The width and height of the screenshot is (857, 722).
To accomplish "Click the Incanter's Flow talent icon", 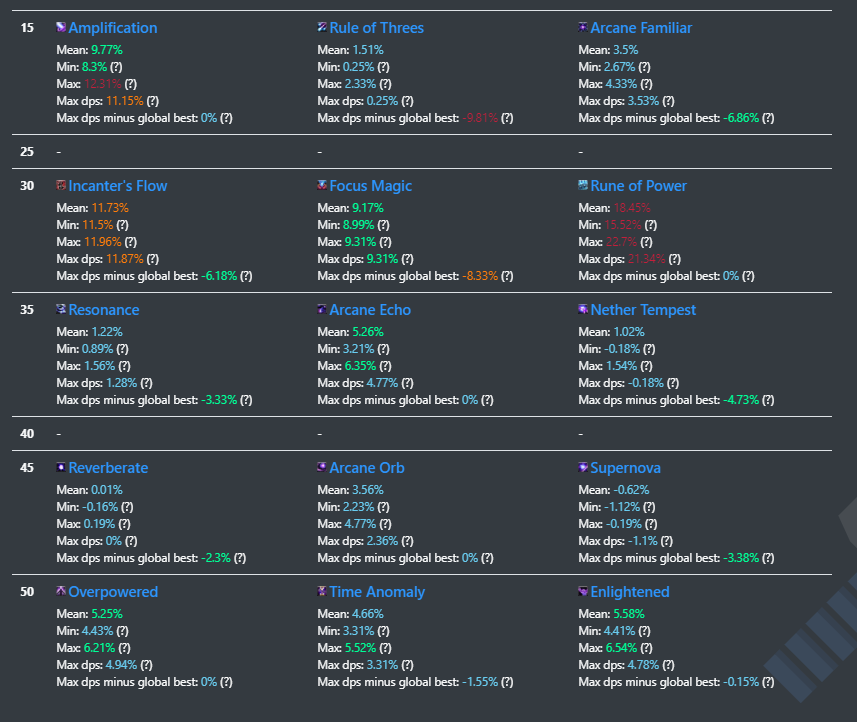I will click(61, 185).
